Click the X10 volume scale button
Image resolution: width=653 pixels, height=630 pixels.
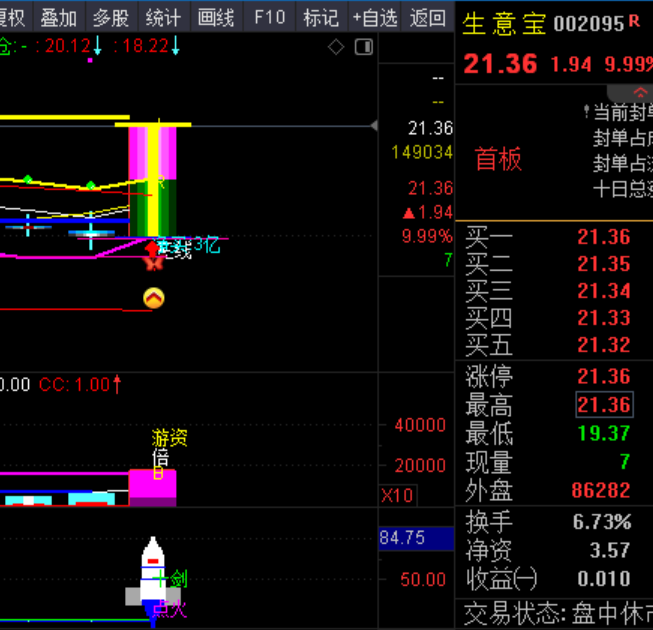(x=397, y=496)
